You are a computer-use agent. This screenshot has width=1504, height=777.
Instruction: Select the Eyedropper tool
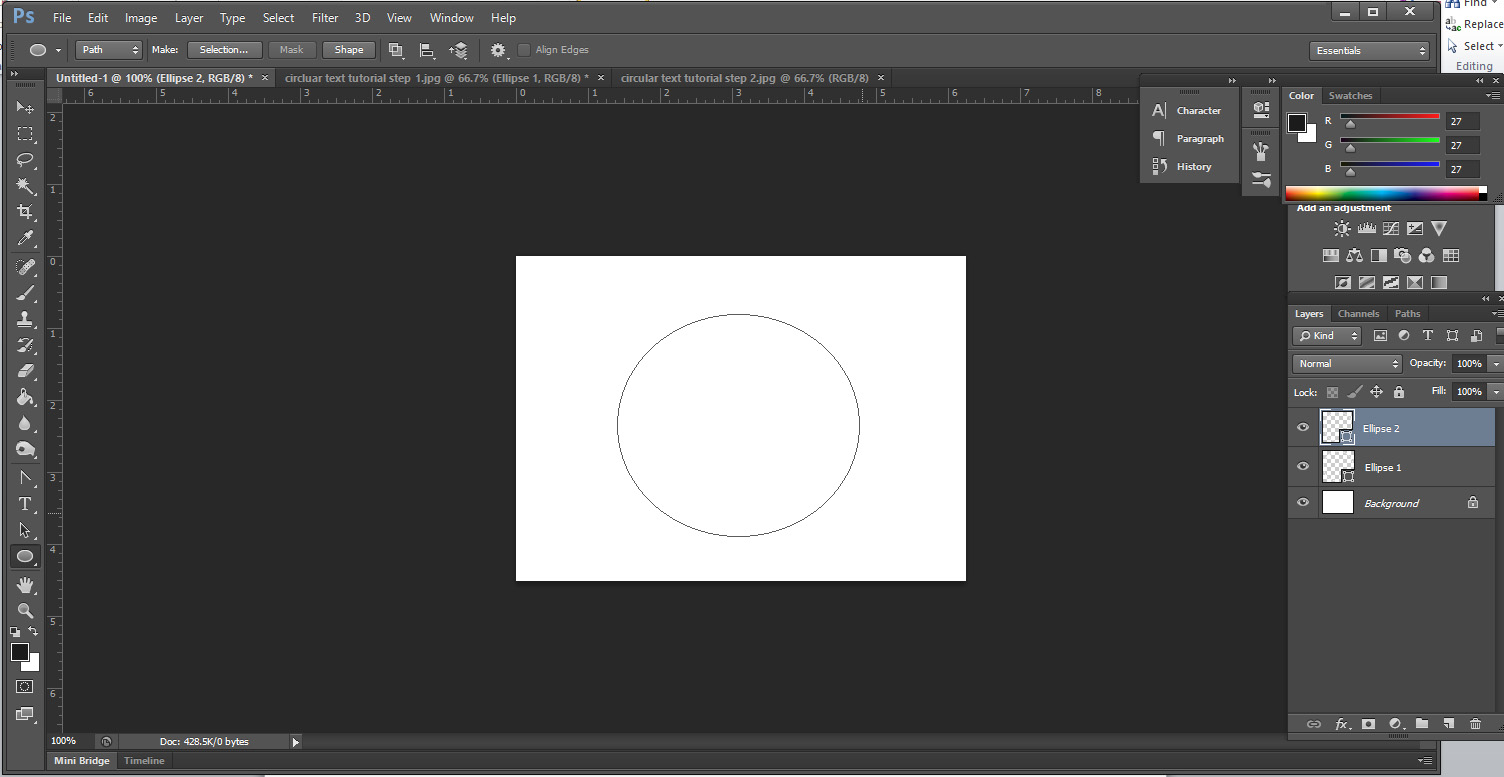25,238
